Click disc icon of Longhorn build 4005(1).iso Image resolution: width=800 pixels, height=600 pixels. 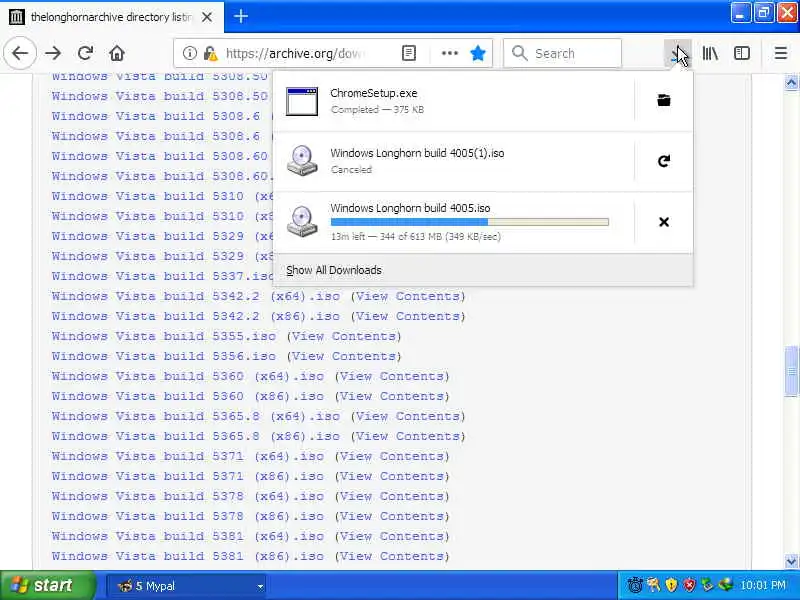pyautogui.click(x=302, y=161)
